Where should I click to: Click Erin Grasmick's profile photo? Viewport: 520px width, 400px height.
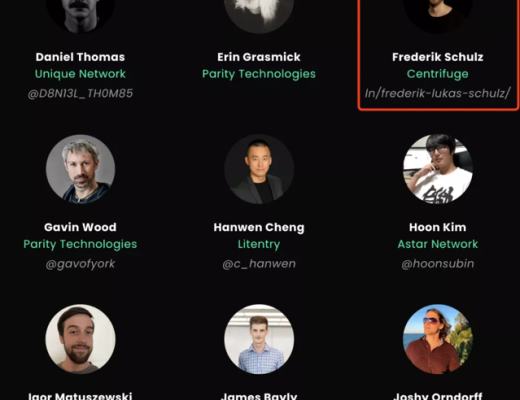[x=259, y=16]
